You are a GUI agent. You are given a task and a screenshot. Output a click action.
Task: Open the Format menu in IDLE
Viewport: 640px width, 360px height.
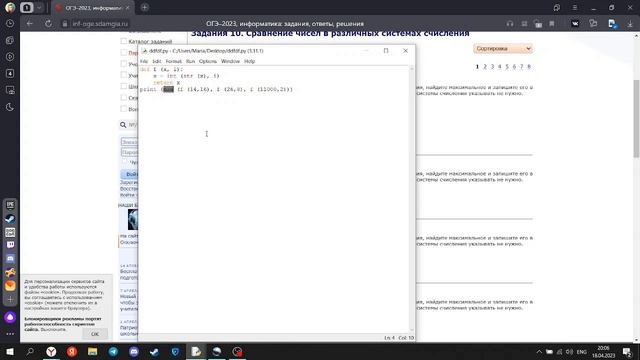(173, 61)
